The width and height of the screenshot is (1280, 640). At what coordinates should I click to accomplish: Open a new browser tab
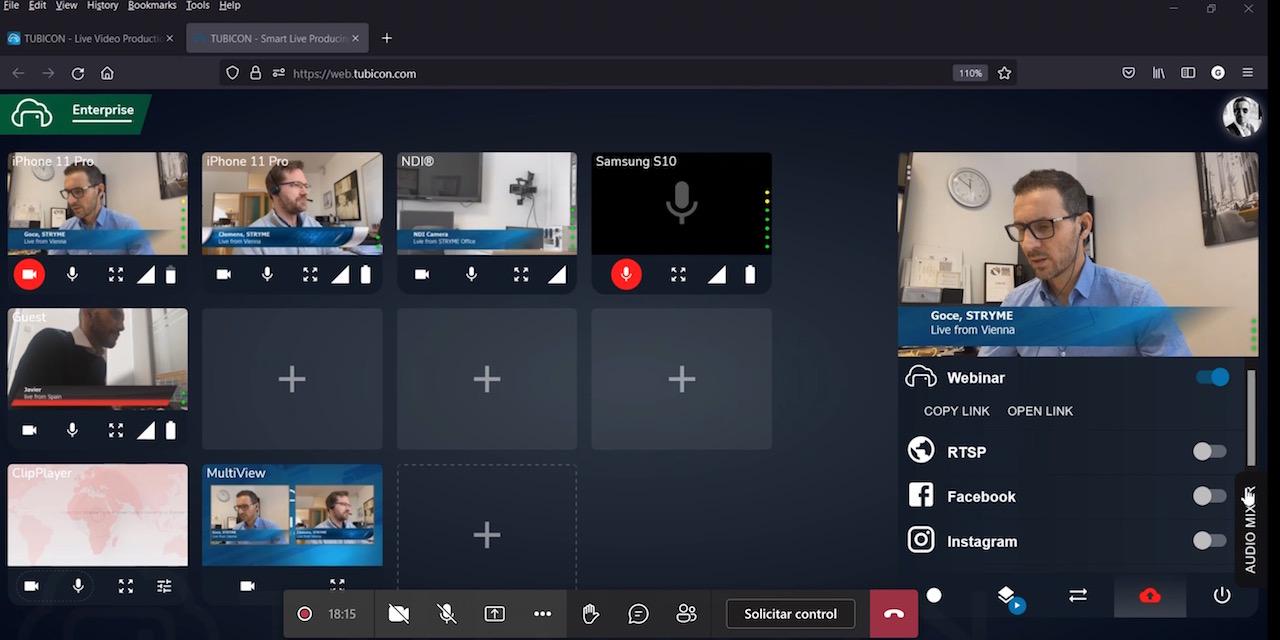click(x=387, y=38)
